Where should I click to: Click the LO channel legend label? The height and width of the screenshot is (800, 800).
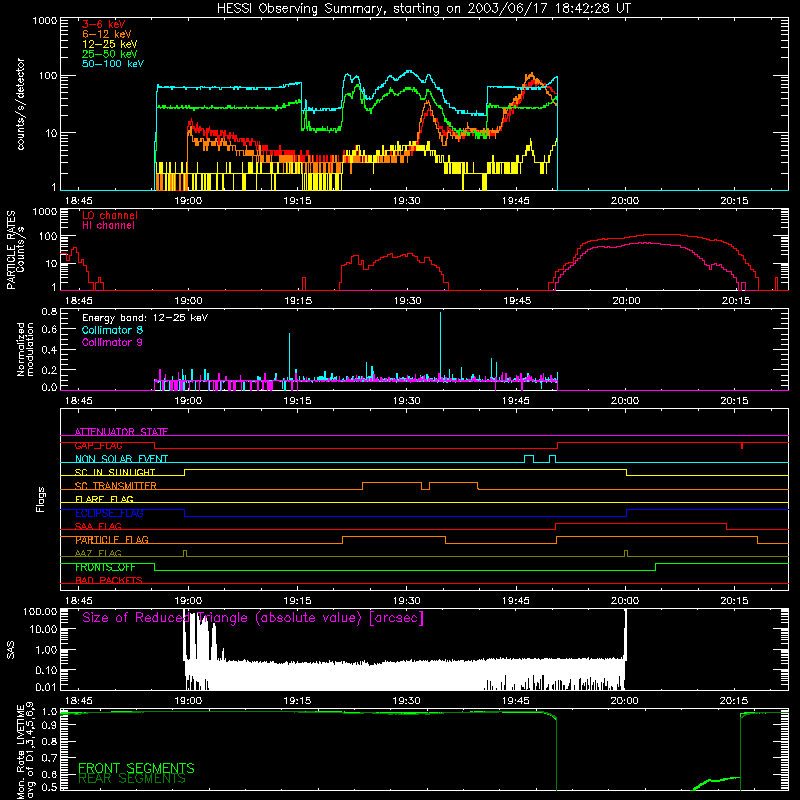[110, 215]
